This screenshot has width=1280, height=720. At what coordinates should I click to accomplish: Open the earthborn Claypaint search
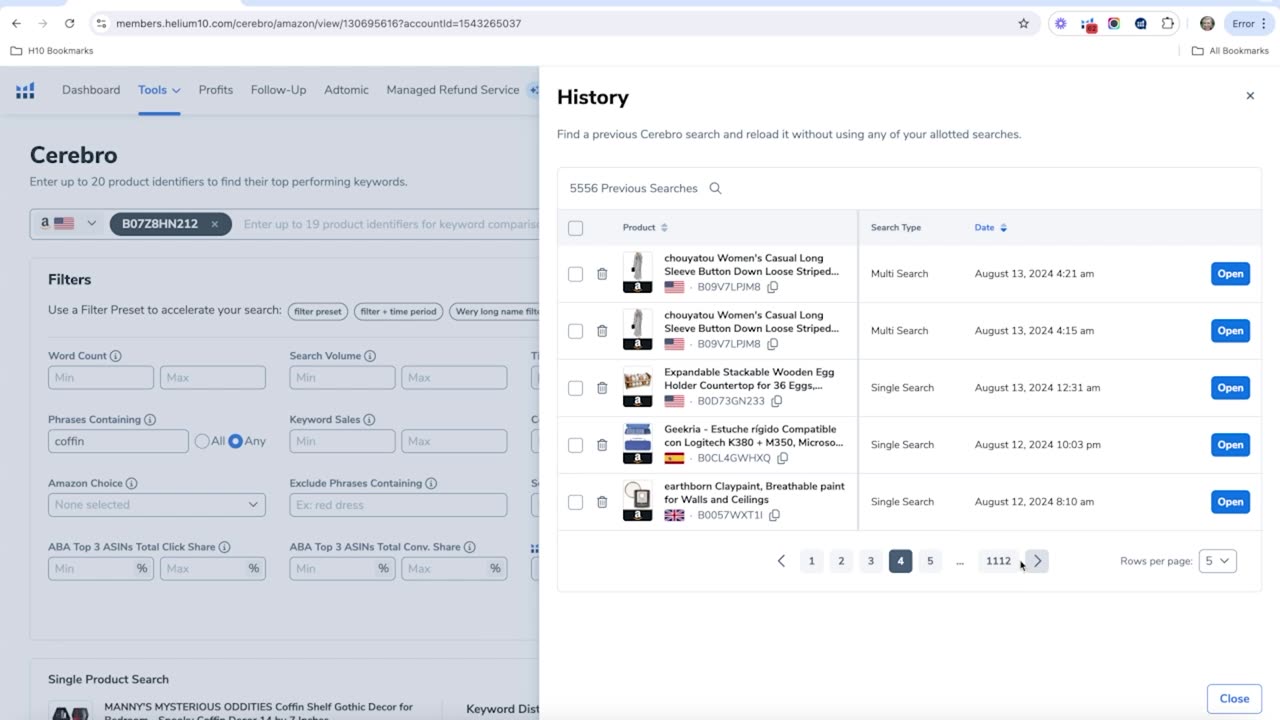1230,502
